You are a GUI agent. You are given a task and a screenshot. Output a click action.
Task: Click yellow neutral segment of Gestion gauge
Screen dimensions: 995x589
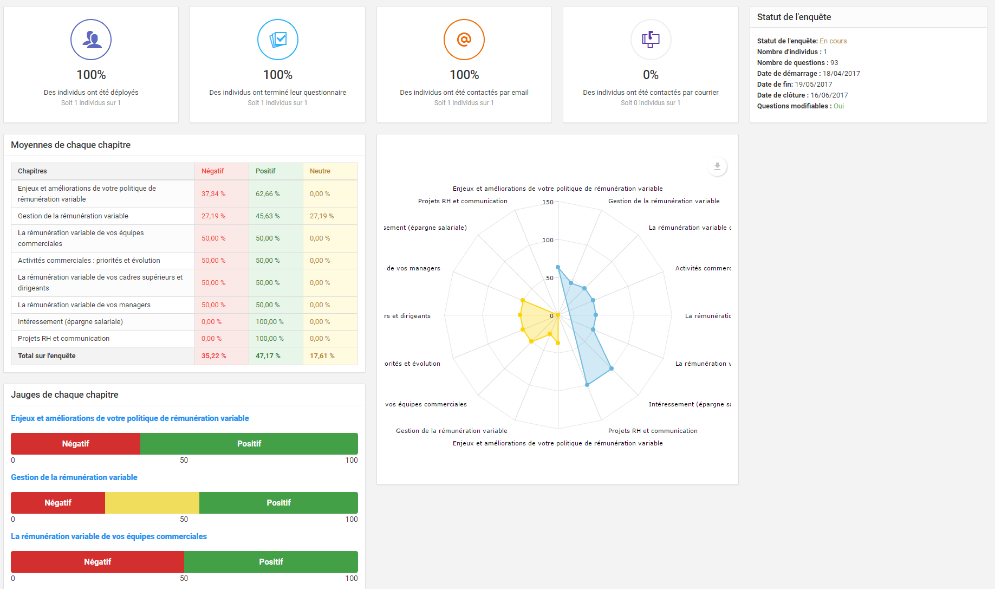(152, 502)
